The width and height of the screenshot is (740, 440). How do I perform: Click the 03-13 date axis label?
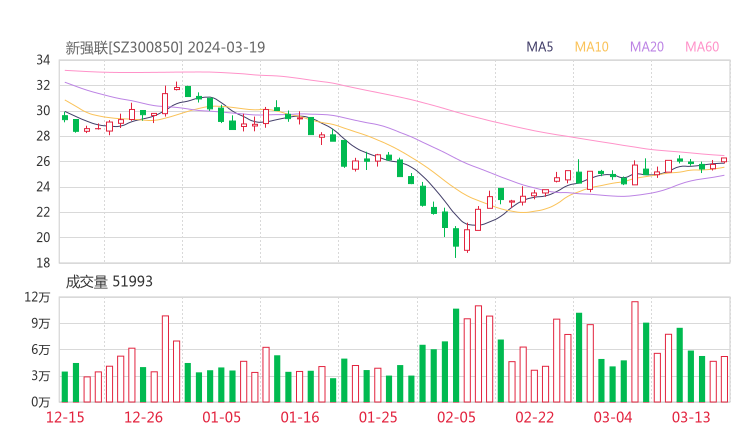pos(691,417)
